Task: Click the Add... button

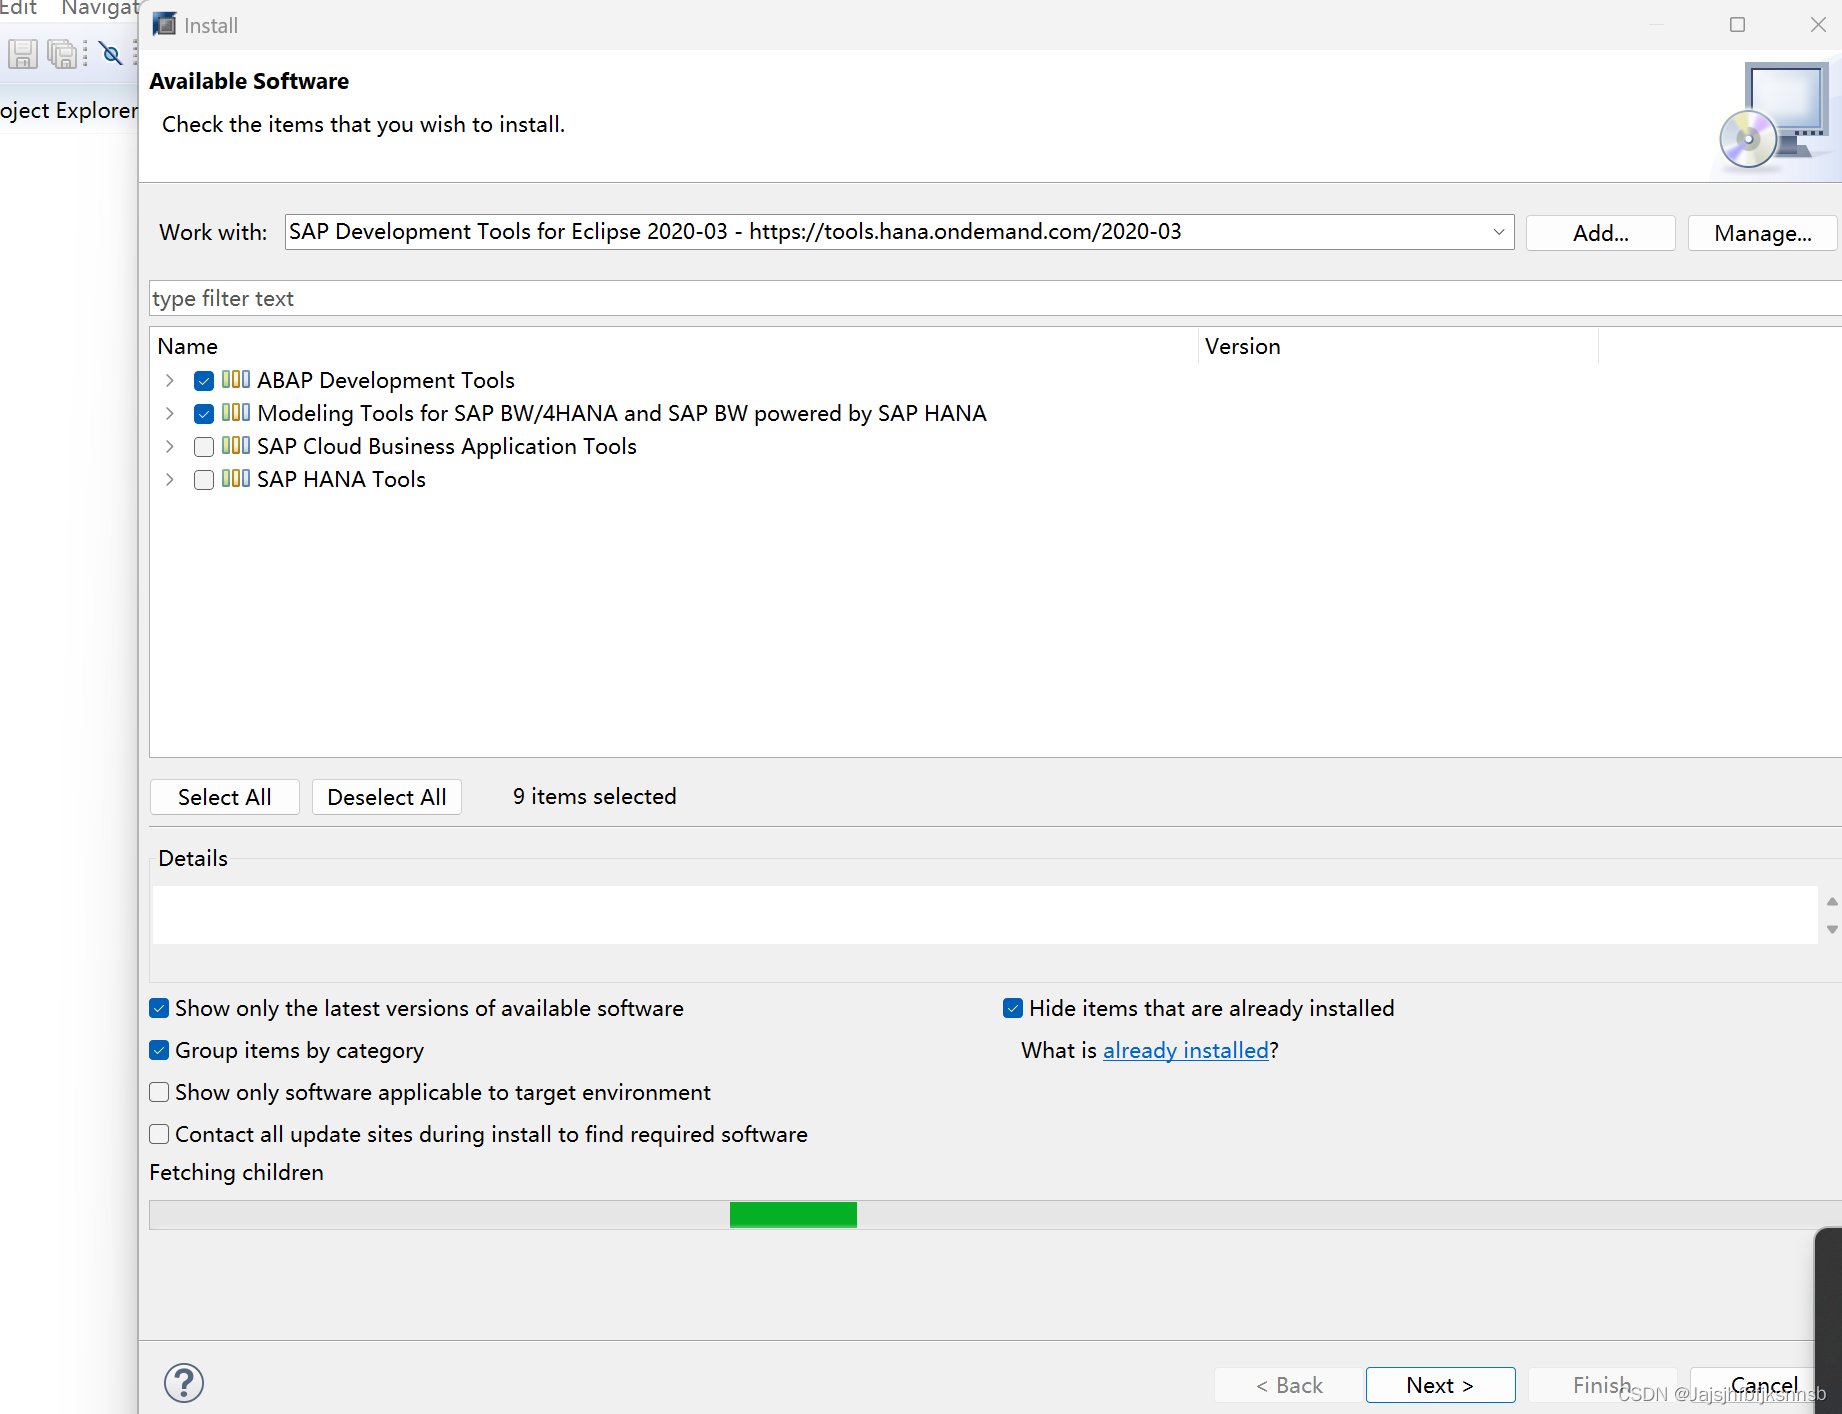Action: coord(1600,233)
